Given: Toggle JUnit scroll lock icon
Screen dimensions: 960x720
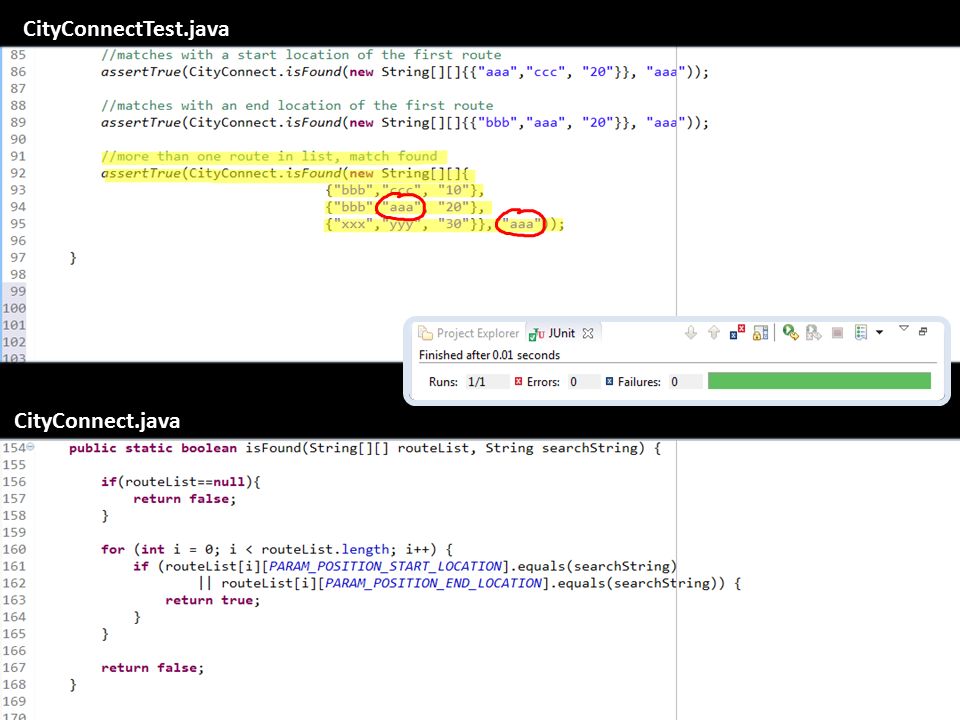Looking at the screenshot, I should (760, 332).
